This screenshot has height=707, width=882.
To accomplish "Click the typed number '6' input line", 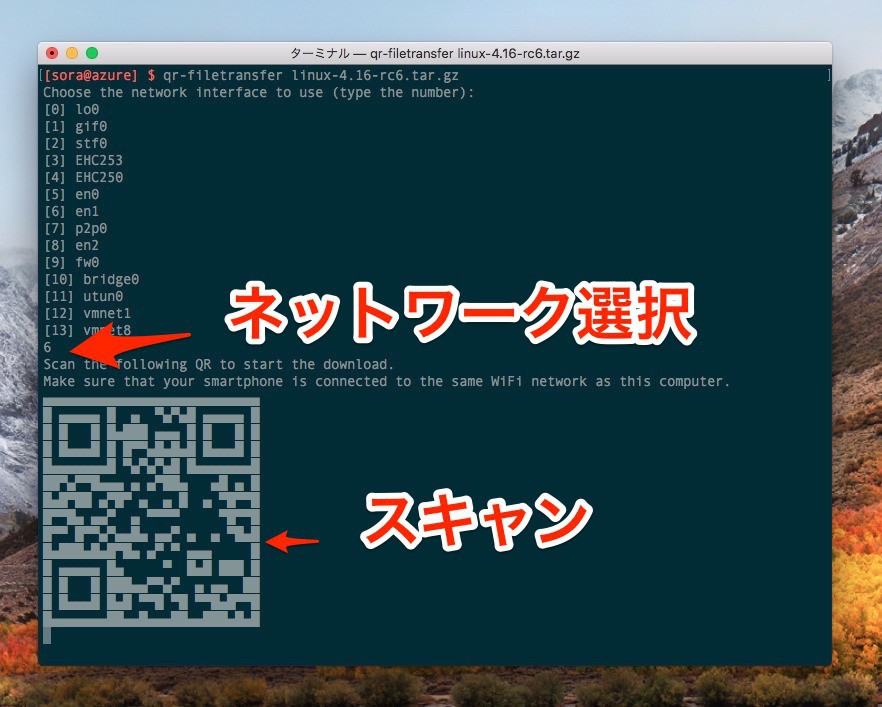I will 47,348.
